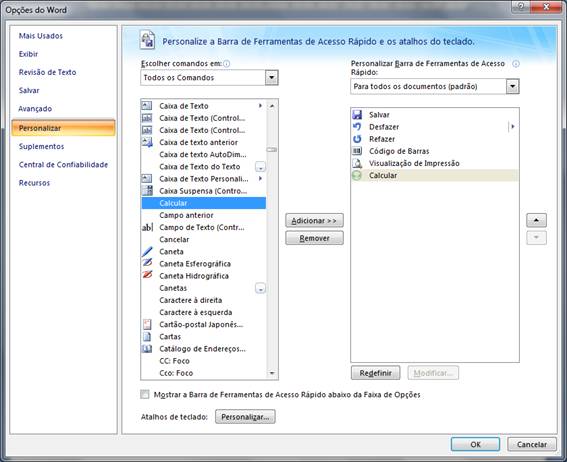The image size is (567, 462).
Task: Click the green Calcular icon in toolbar list
Action: [x=357, y=175]
